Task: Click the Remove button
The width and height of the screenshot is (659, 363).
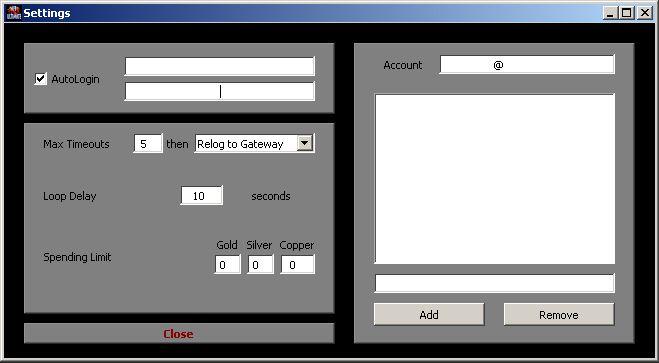Action: pos(559,315)
